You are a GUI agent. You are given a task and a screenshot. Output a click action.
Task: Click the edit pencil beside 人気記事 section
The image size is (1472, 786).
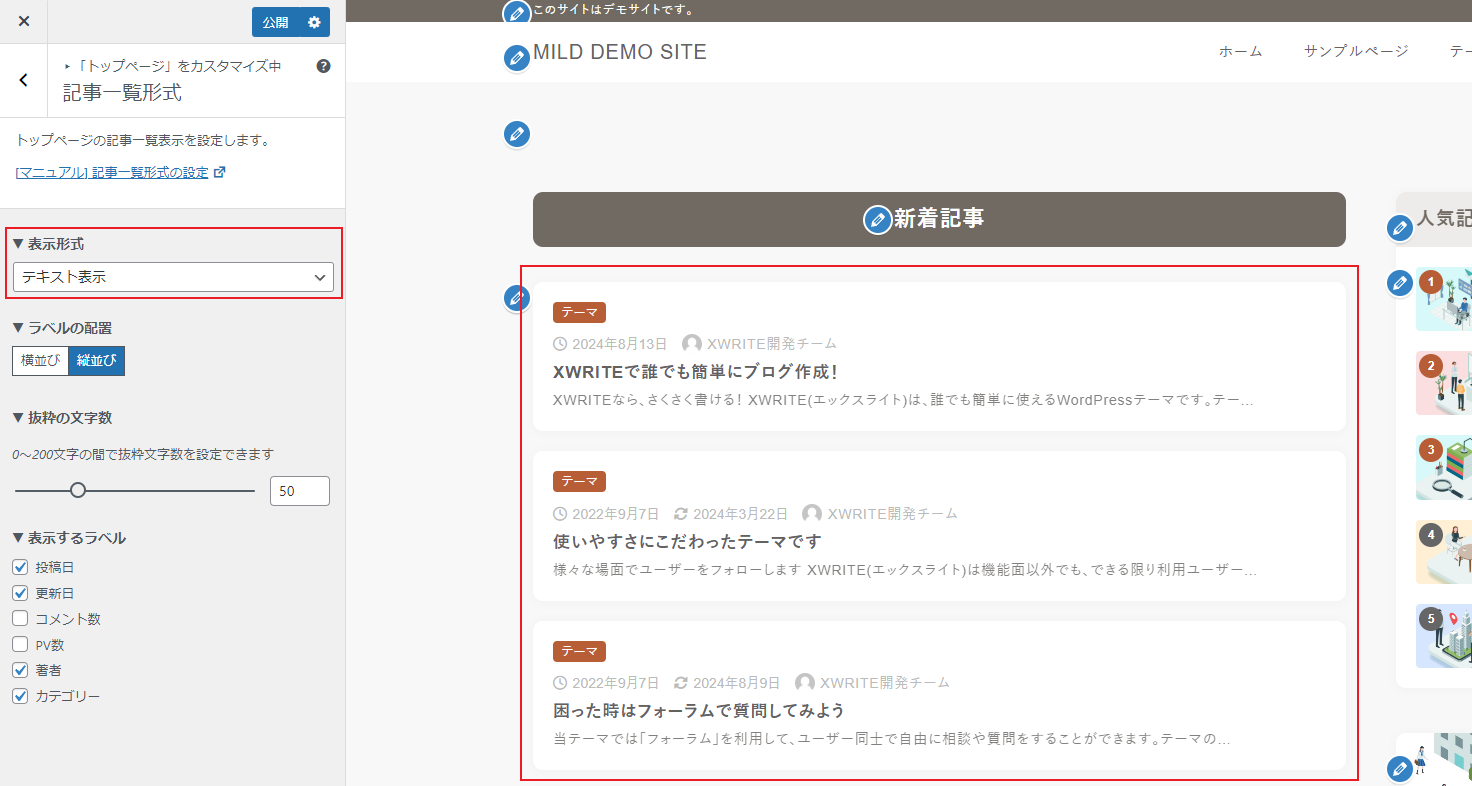(x=1399, y=227)
